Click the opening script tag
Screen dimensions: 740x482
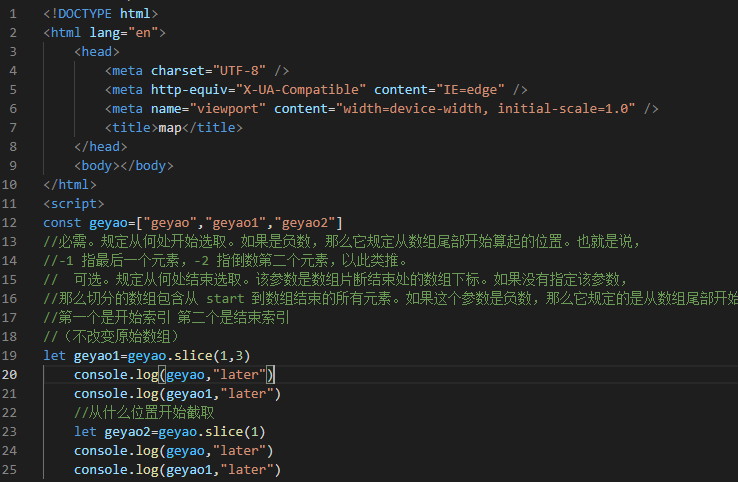(74, 204)
